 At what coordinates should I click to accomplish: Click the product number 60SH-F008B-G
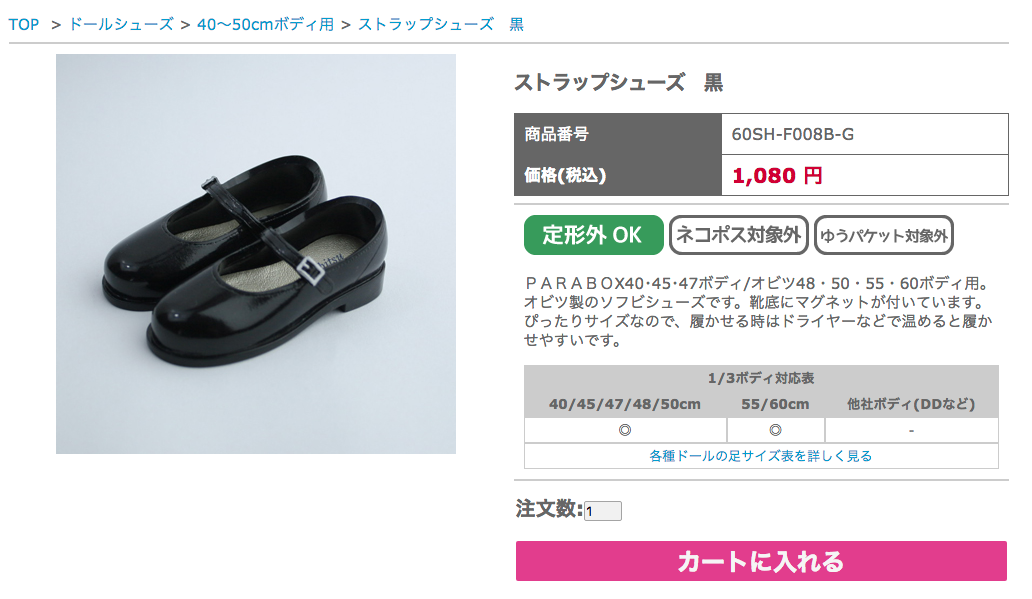793,134
